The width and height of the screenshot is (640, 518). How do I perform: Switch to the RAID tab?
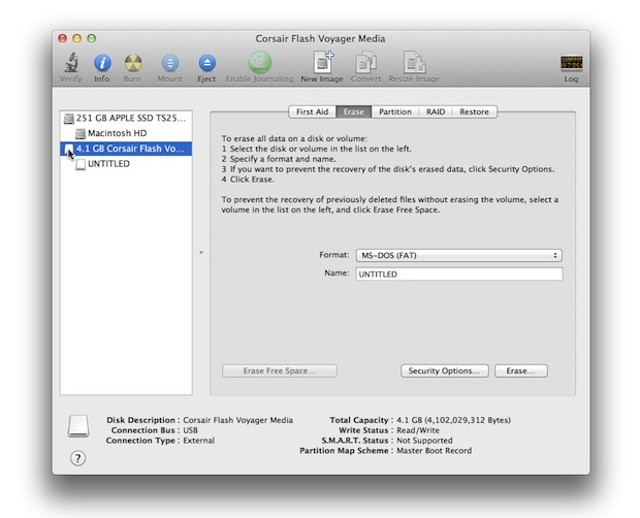click(x=436, y=112)
